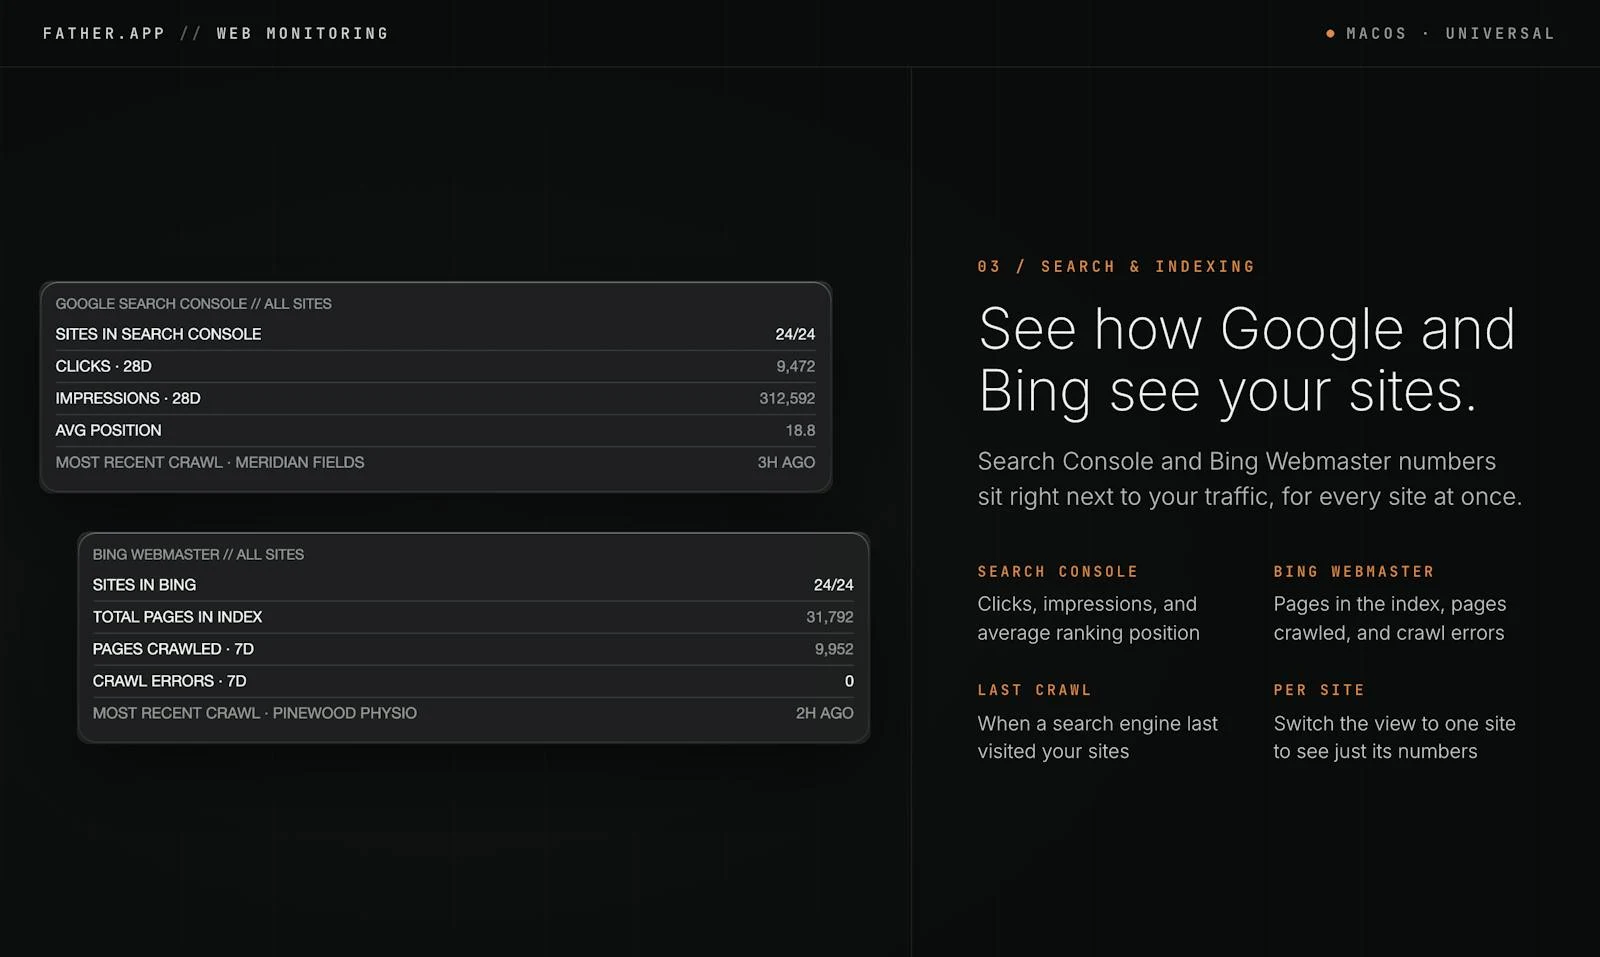Viewport: 1600px width, 957px height.
Task: Click the Bing Webmaster // All Sites title
Action: coord(198,554)
